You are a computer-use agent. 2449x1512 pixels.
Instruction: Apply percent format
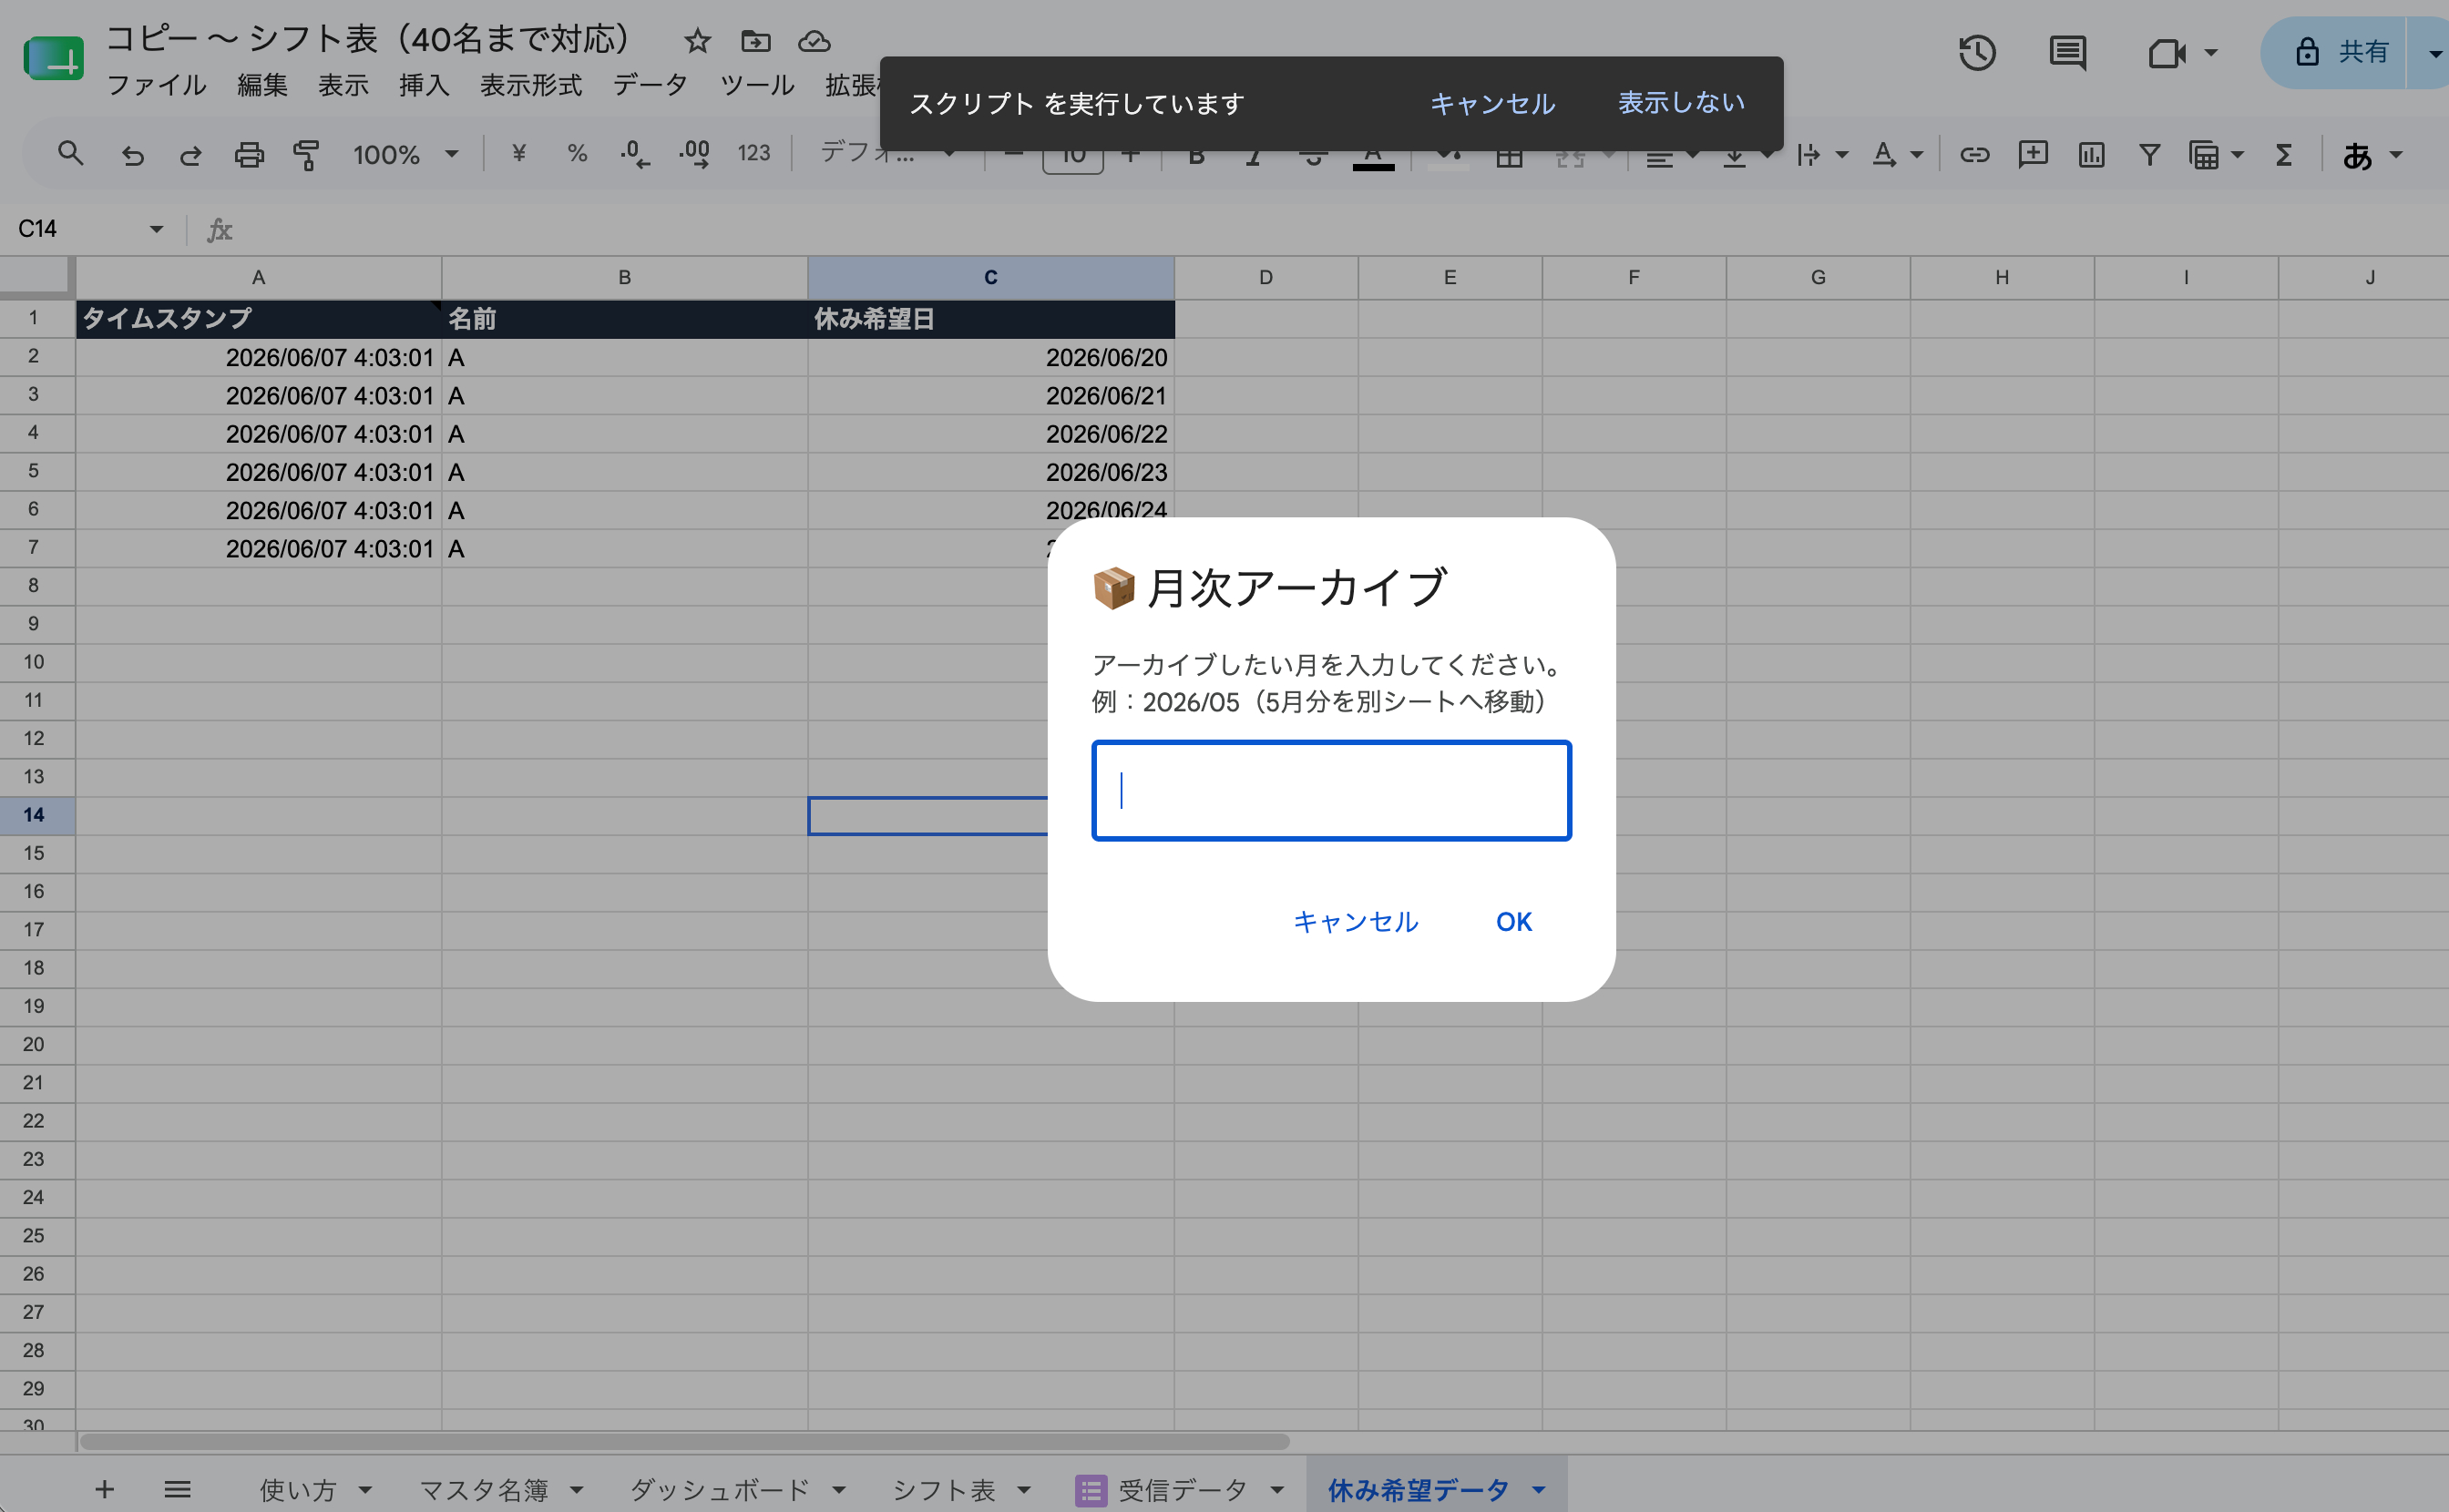[576, 154]
